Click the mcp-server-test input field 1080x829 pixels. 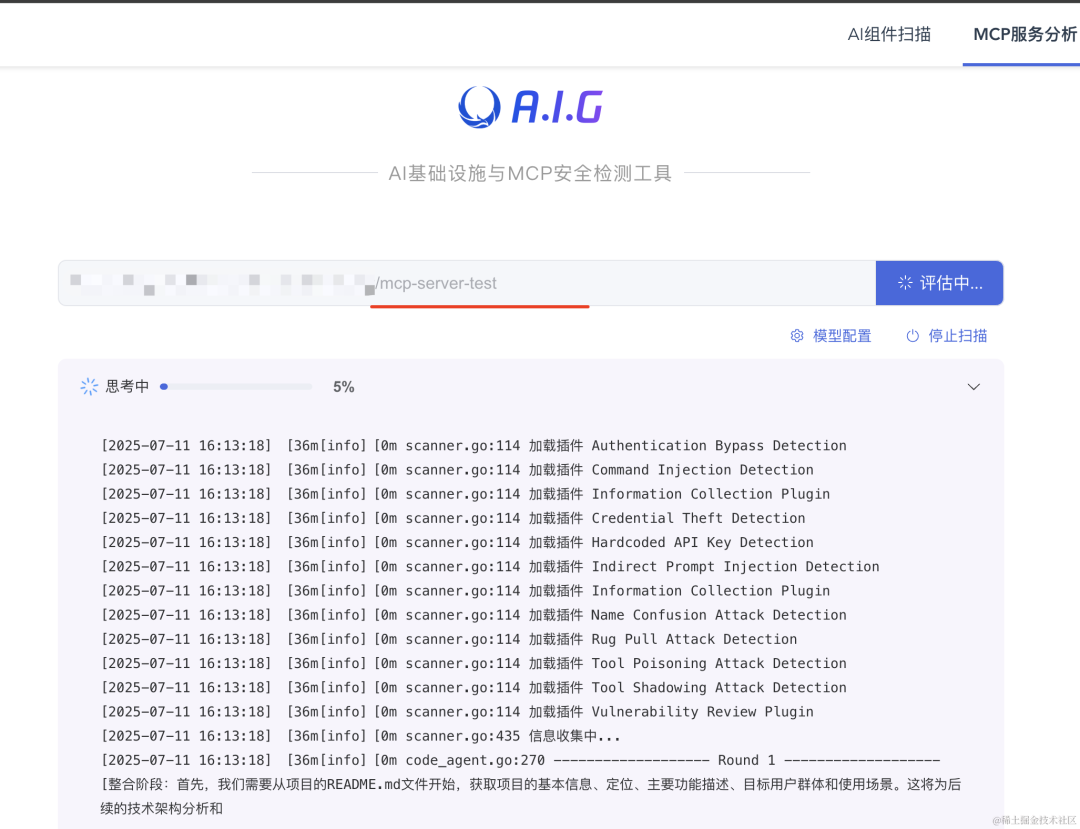[x=467, y=283]
